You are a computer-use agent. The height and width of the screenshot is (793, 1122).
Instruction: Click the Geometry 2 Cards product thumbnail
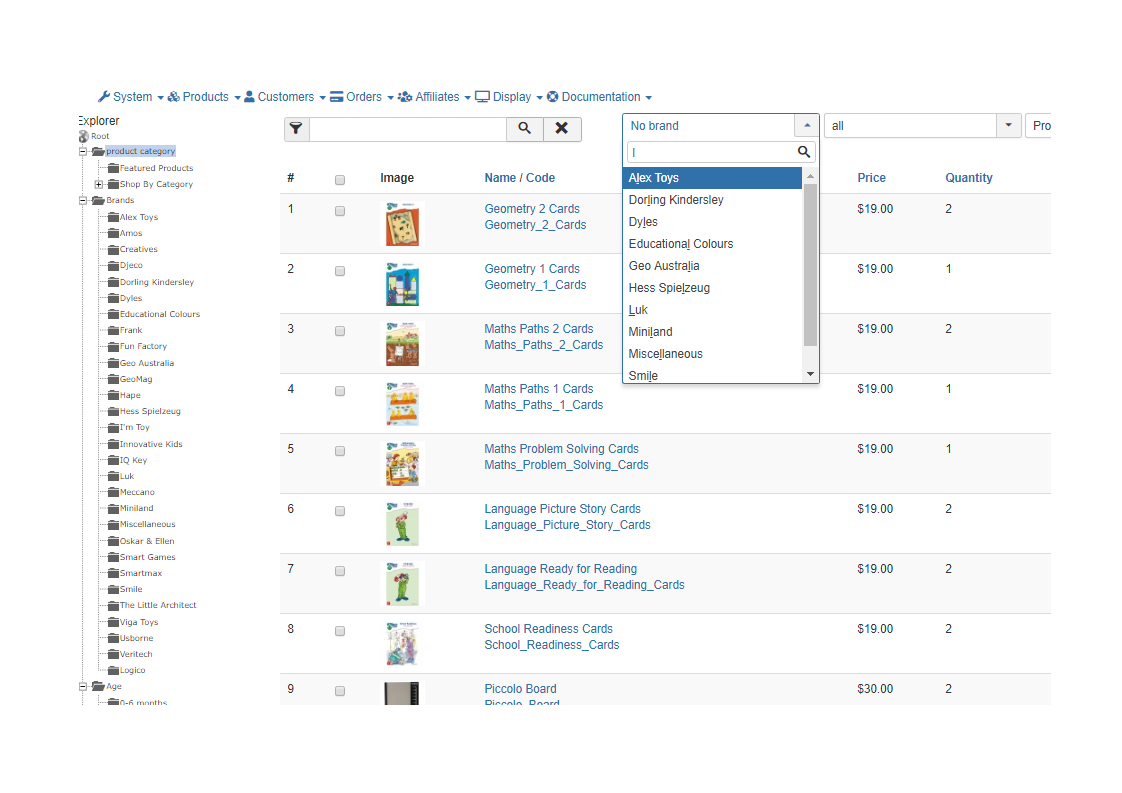click(x=402, y=224)
